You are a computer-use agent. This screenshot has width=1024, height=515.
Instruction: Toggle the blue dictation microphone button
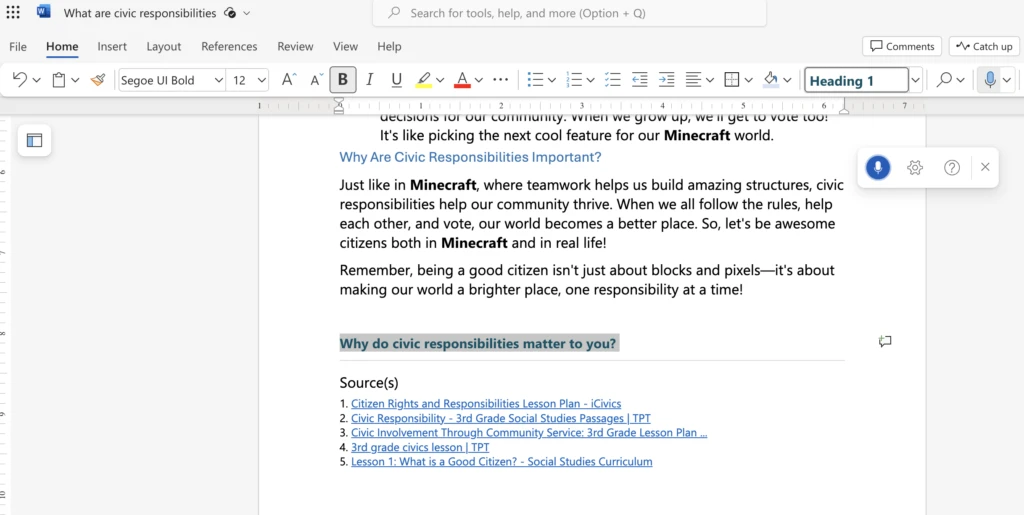pos(878,168)
